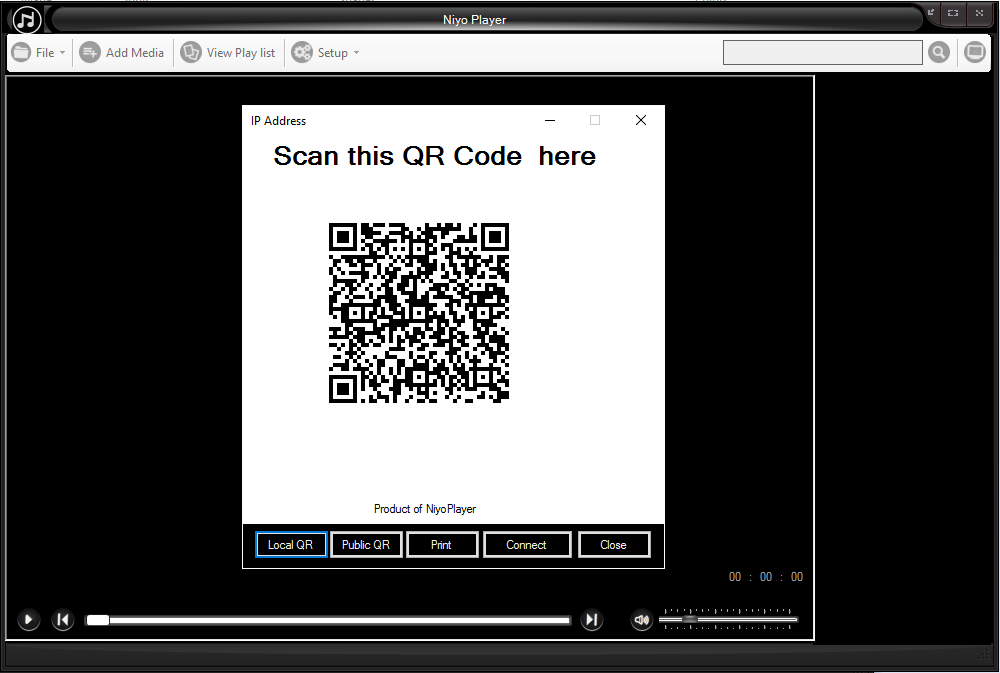
Task: Click the 00 : 00 : 00 time display
Action: coord(765,577)
